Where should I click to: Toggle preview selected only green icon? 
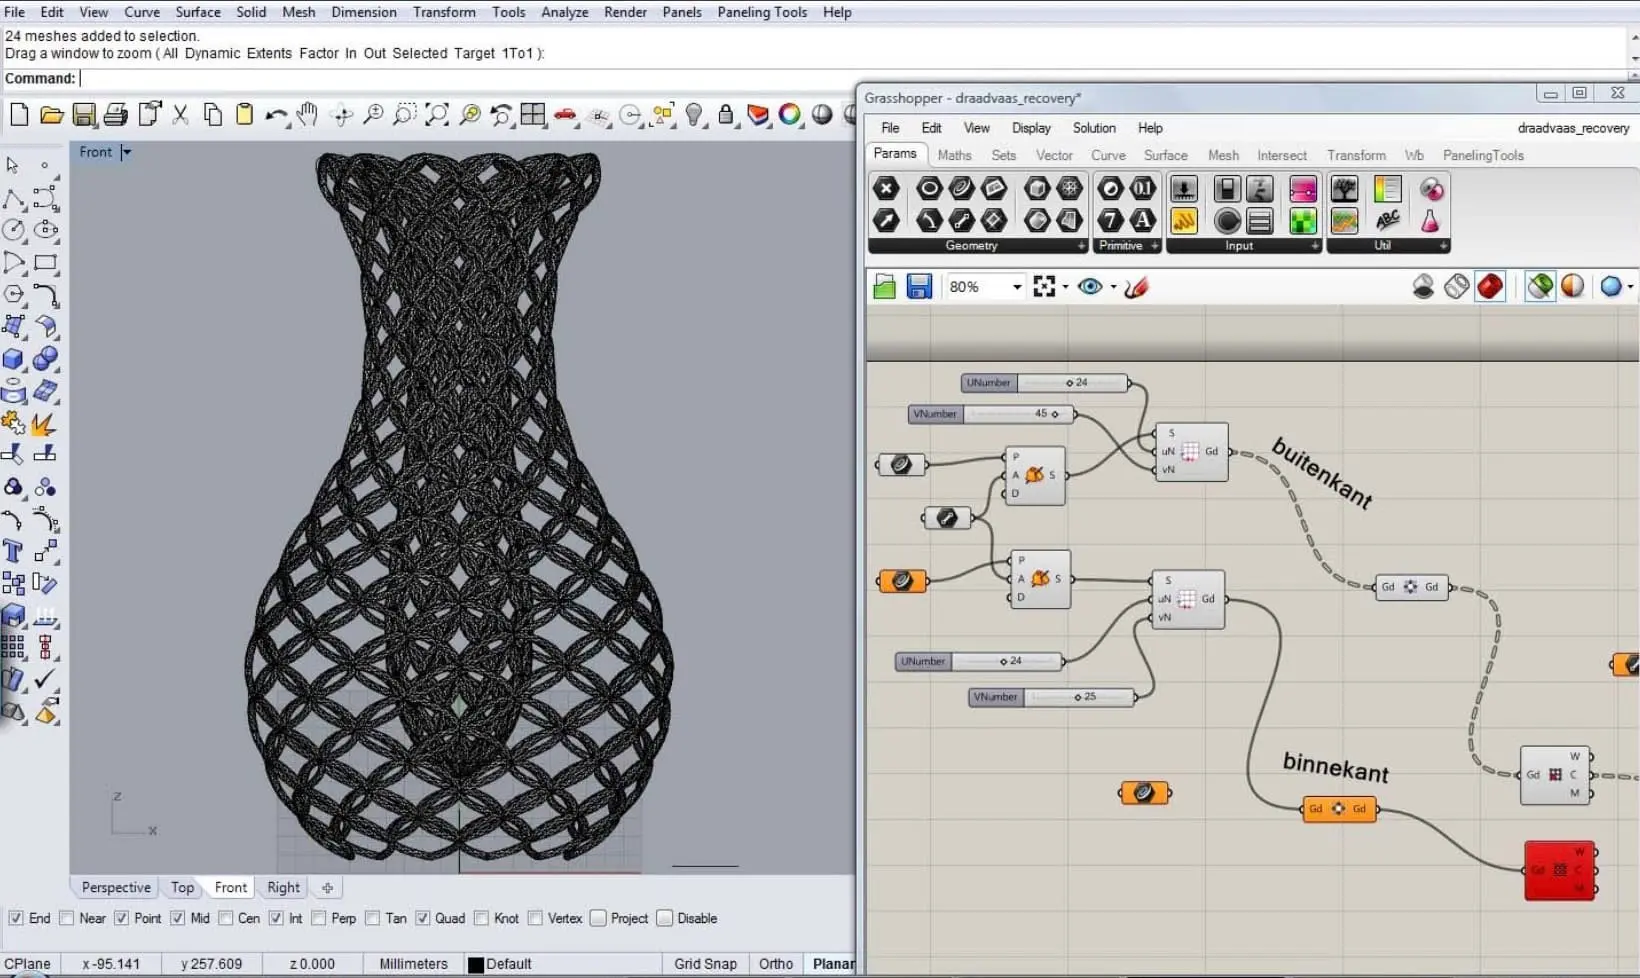(x=1540, y=287)
